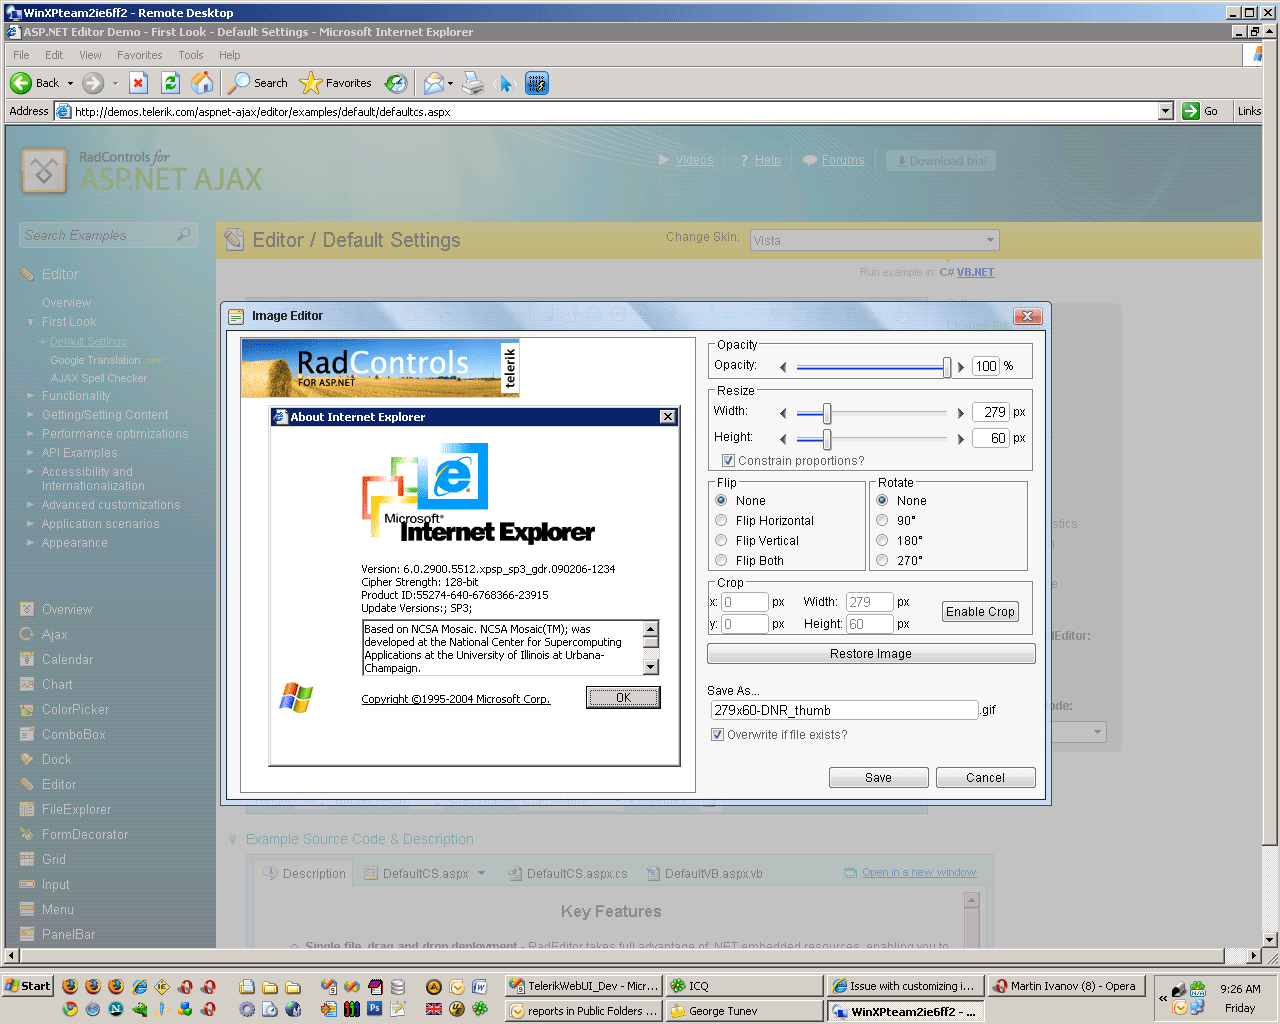
Task: Open the Copyright Microsoft Corp. link
Action: [x=456, y=699]
